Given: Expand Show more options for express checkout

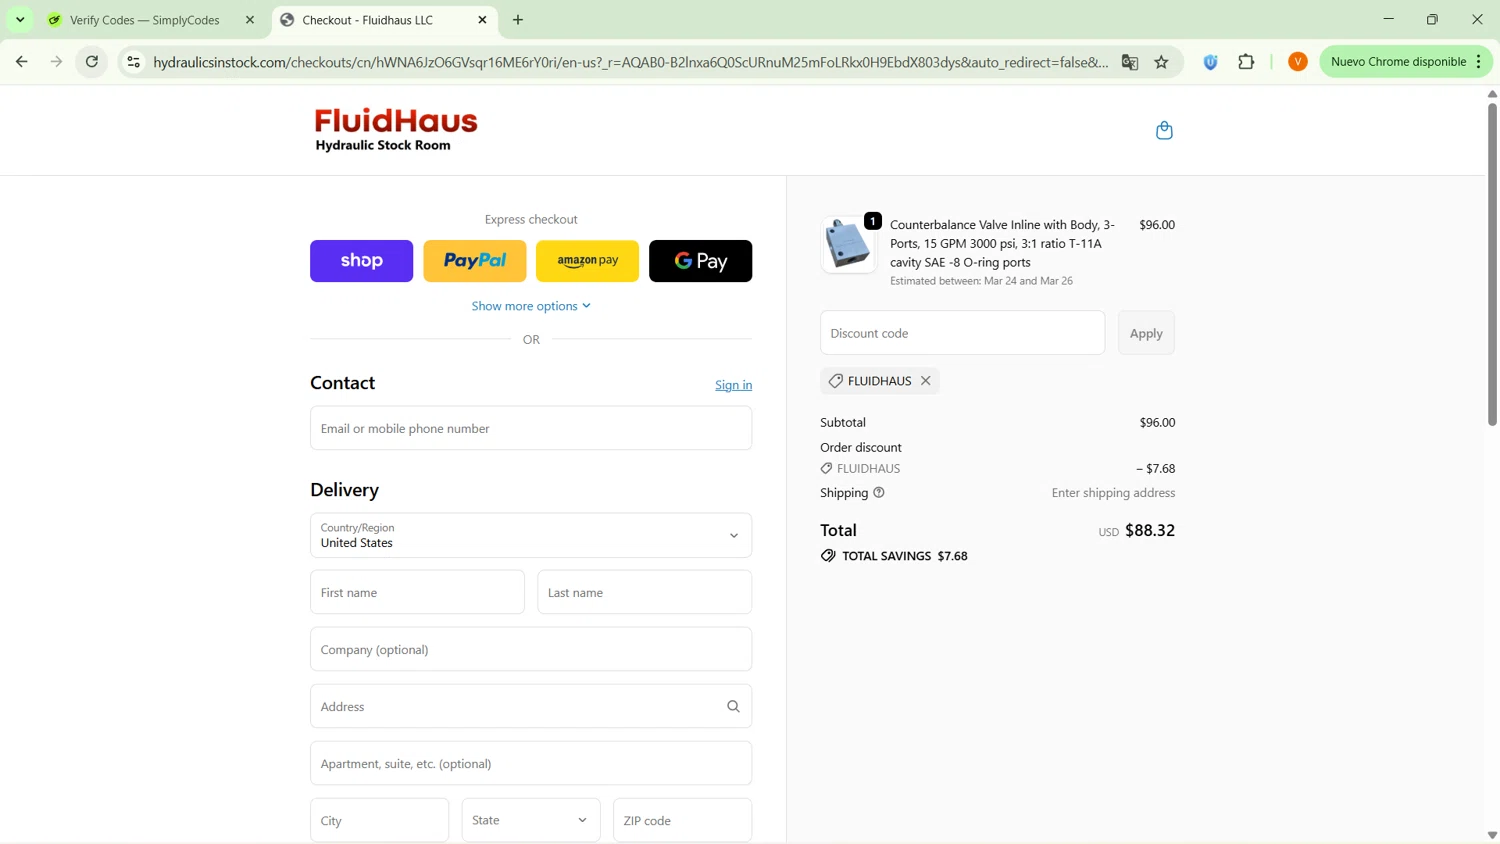Looking at the screenshot, I should pyautogui.click(x=531, y=306).
